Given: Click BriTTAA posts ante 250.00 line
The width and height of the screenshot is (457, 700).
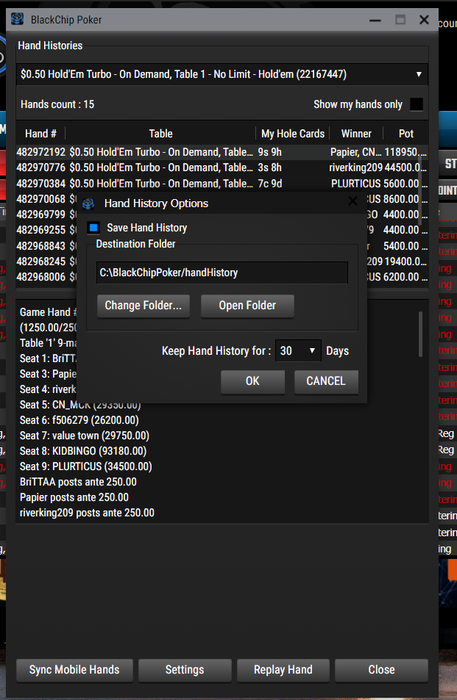Looking at the screenshot, I should point(78,482).
